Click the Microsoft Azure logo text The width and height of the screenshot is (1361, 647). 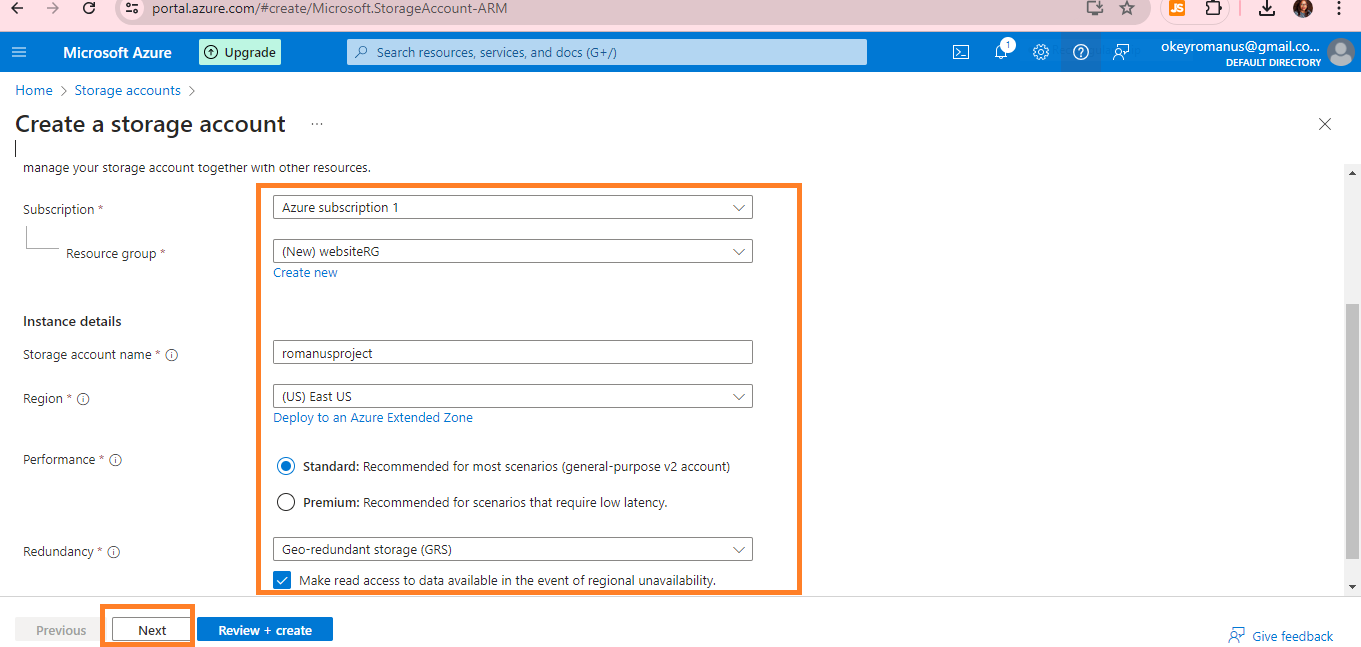(x=117, y=52)
